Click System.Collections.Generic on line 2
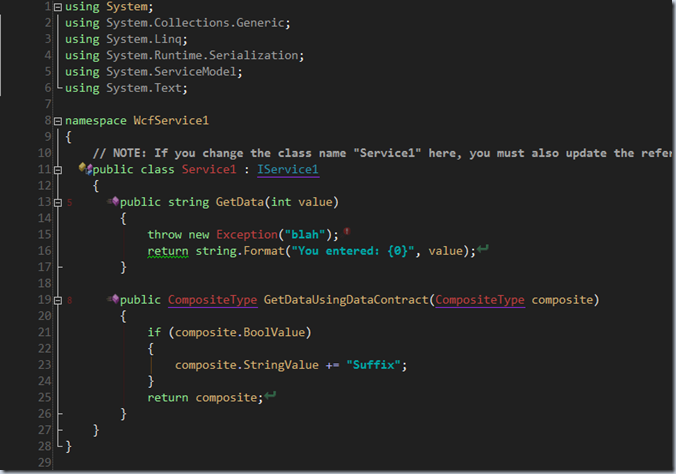Screen dimensions: 676x474 (x=195, y=23)
